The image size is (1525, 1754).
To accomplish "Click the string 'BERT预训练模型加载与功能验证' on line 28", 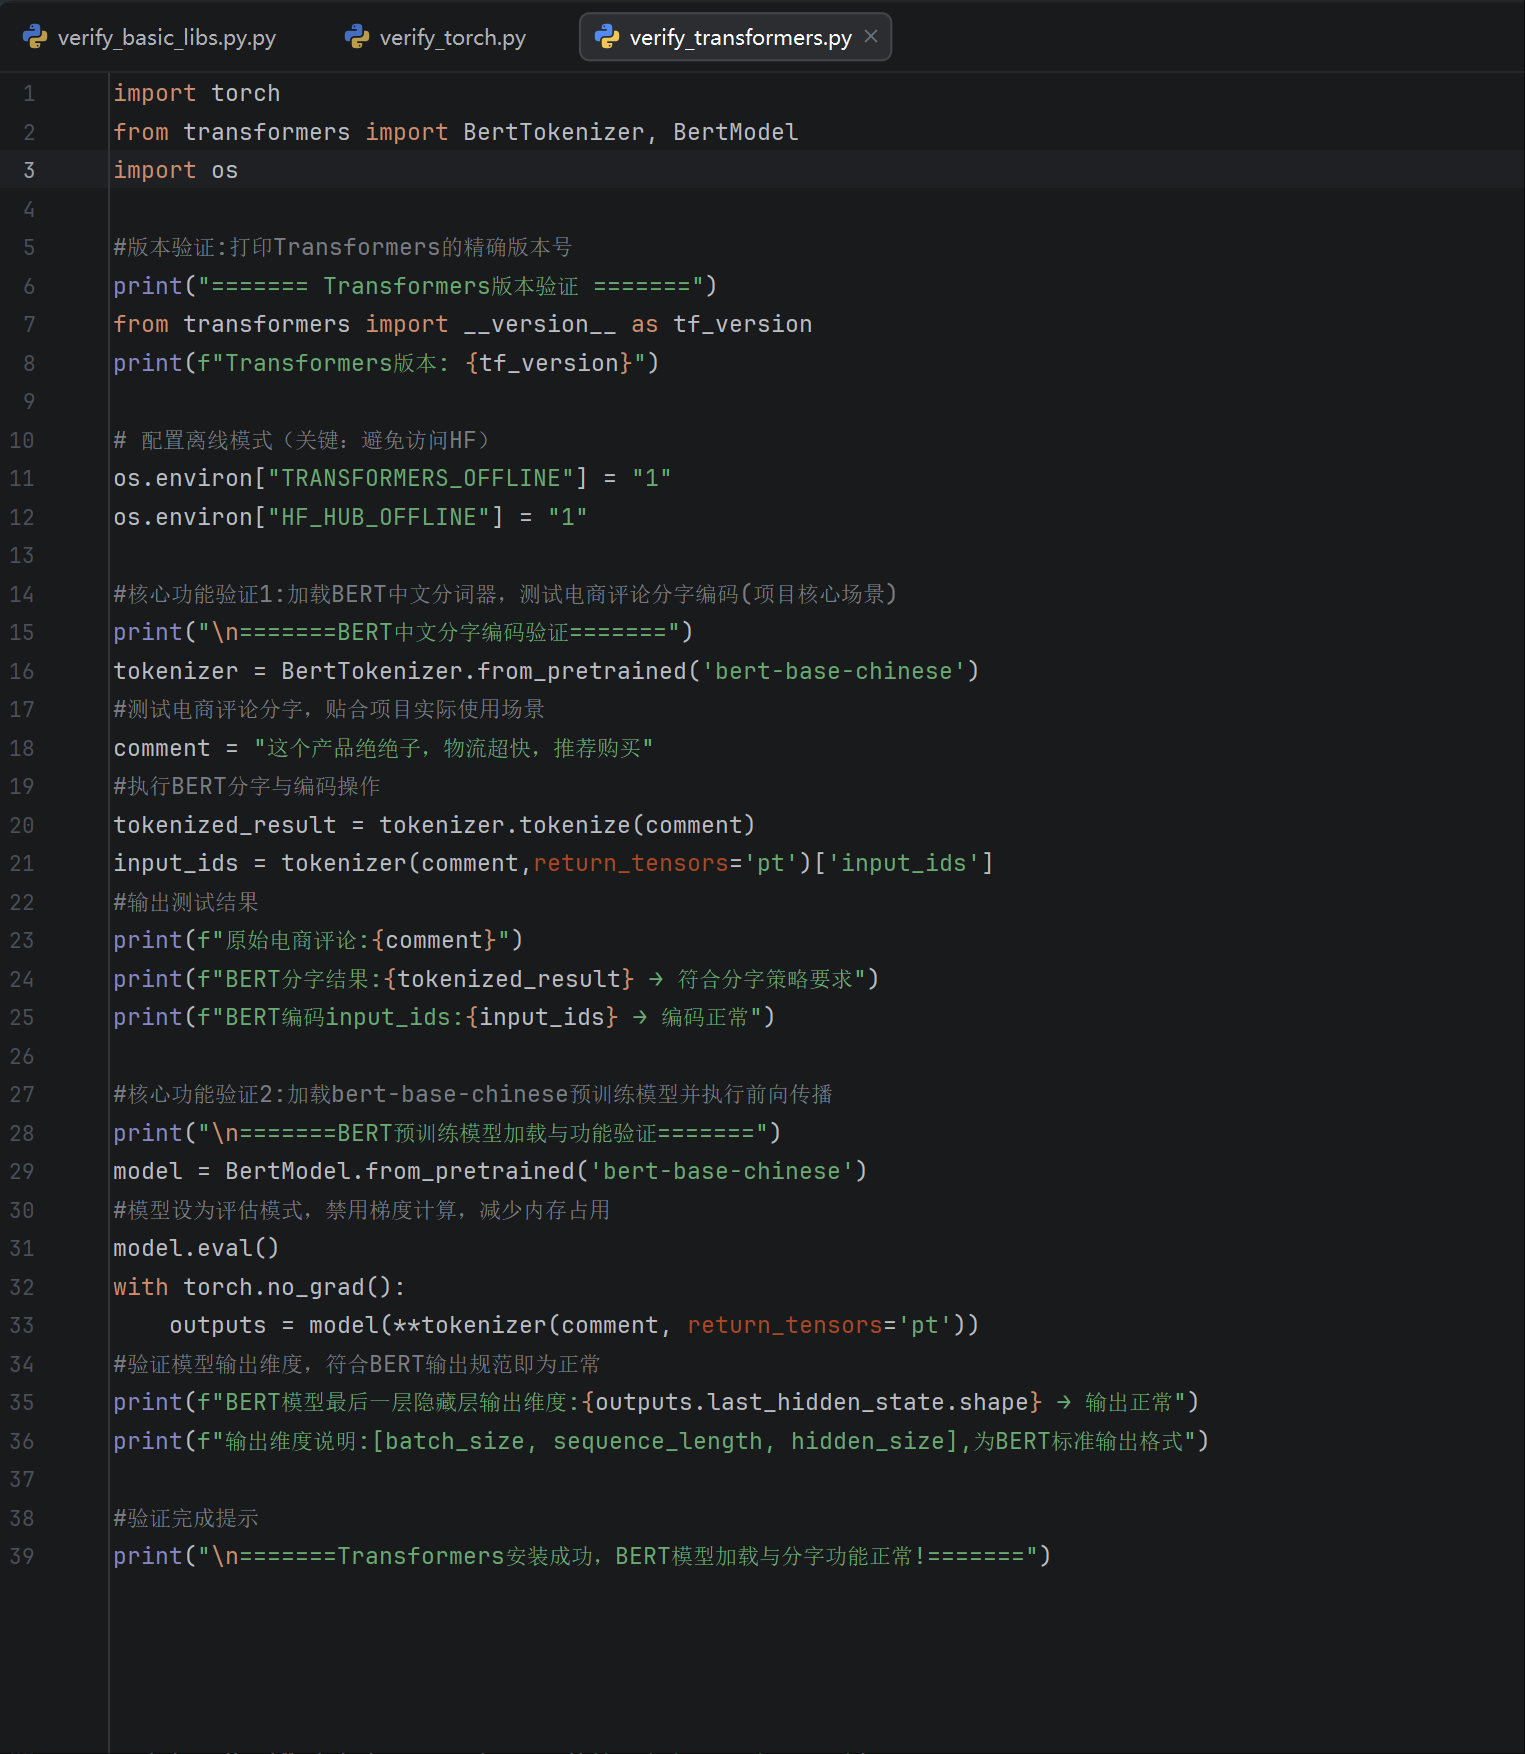I will (497, 1133).
